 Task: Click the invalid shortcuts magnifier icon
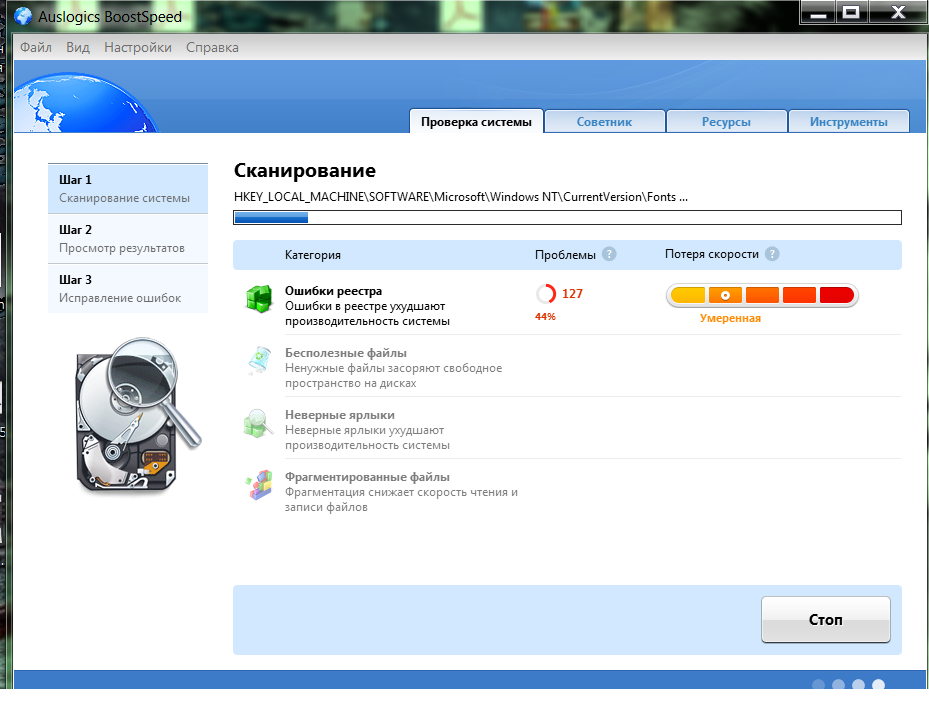coord(258,423)
